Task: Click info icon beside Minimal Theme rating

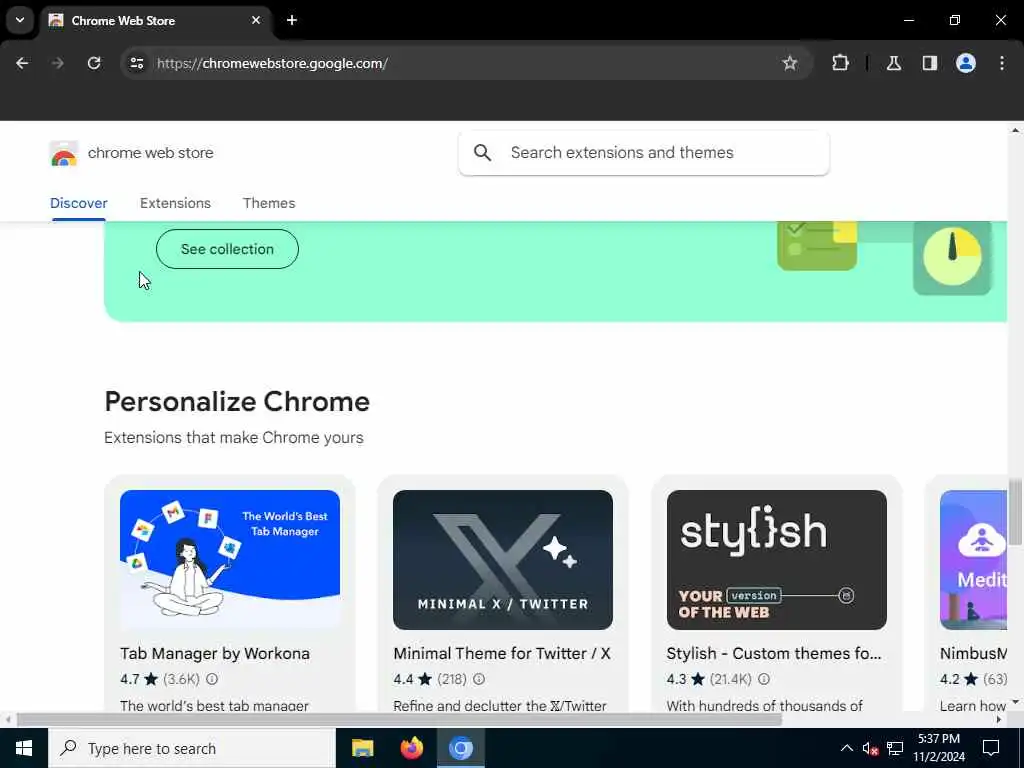Action: click(x=479, y=679)
